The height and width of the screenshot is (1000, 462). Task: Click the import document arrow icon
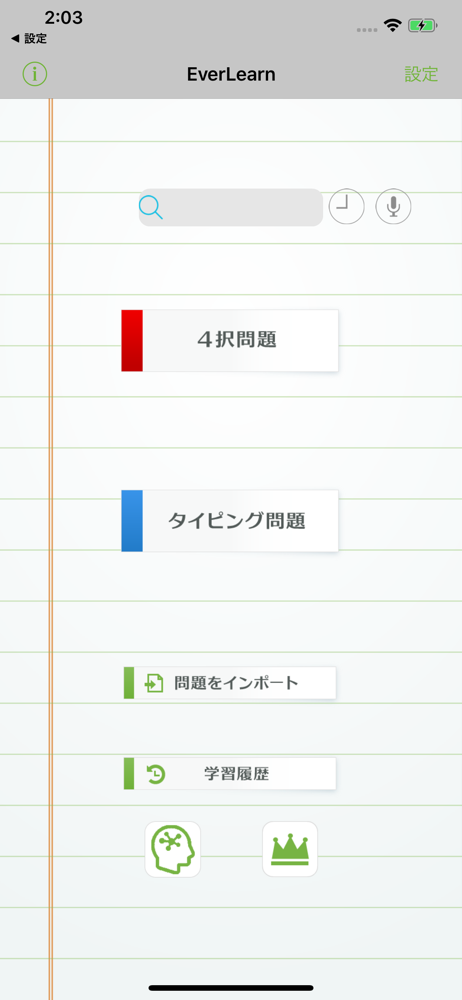154,683
